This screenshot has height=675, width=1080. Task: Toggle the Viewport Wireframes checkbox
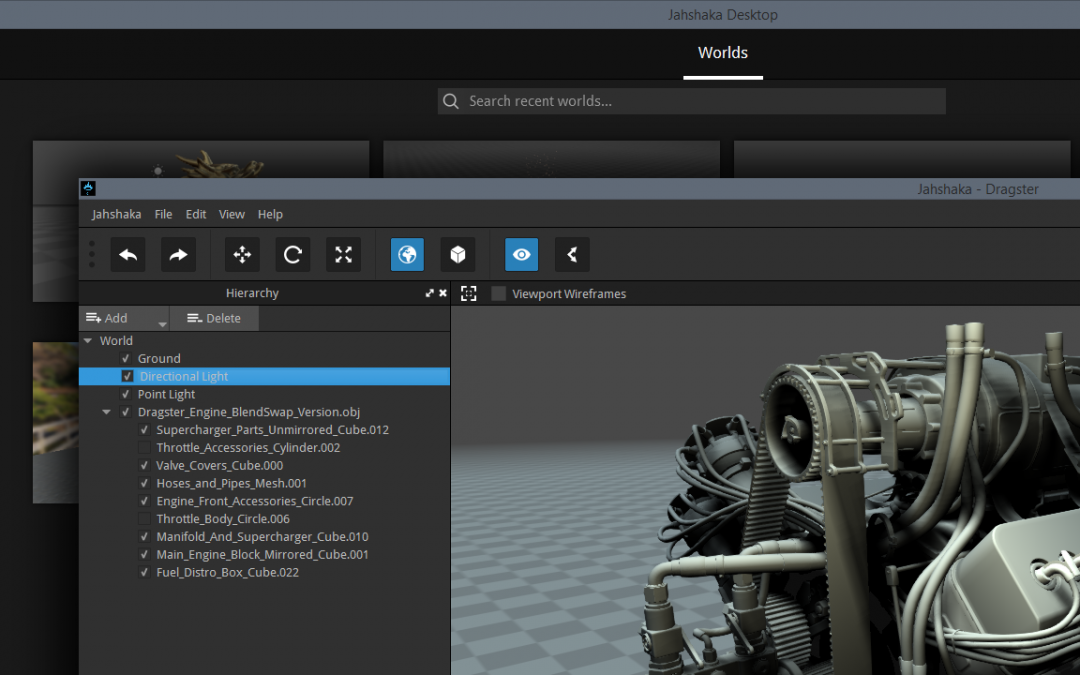point(498,293)
